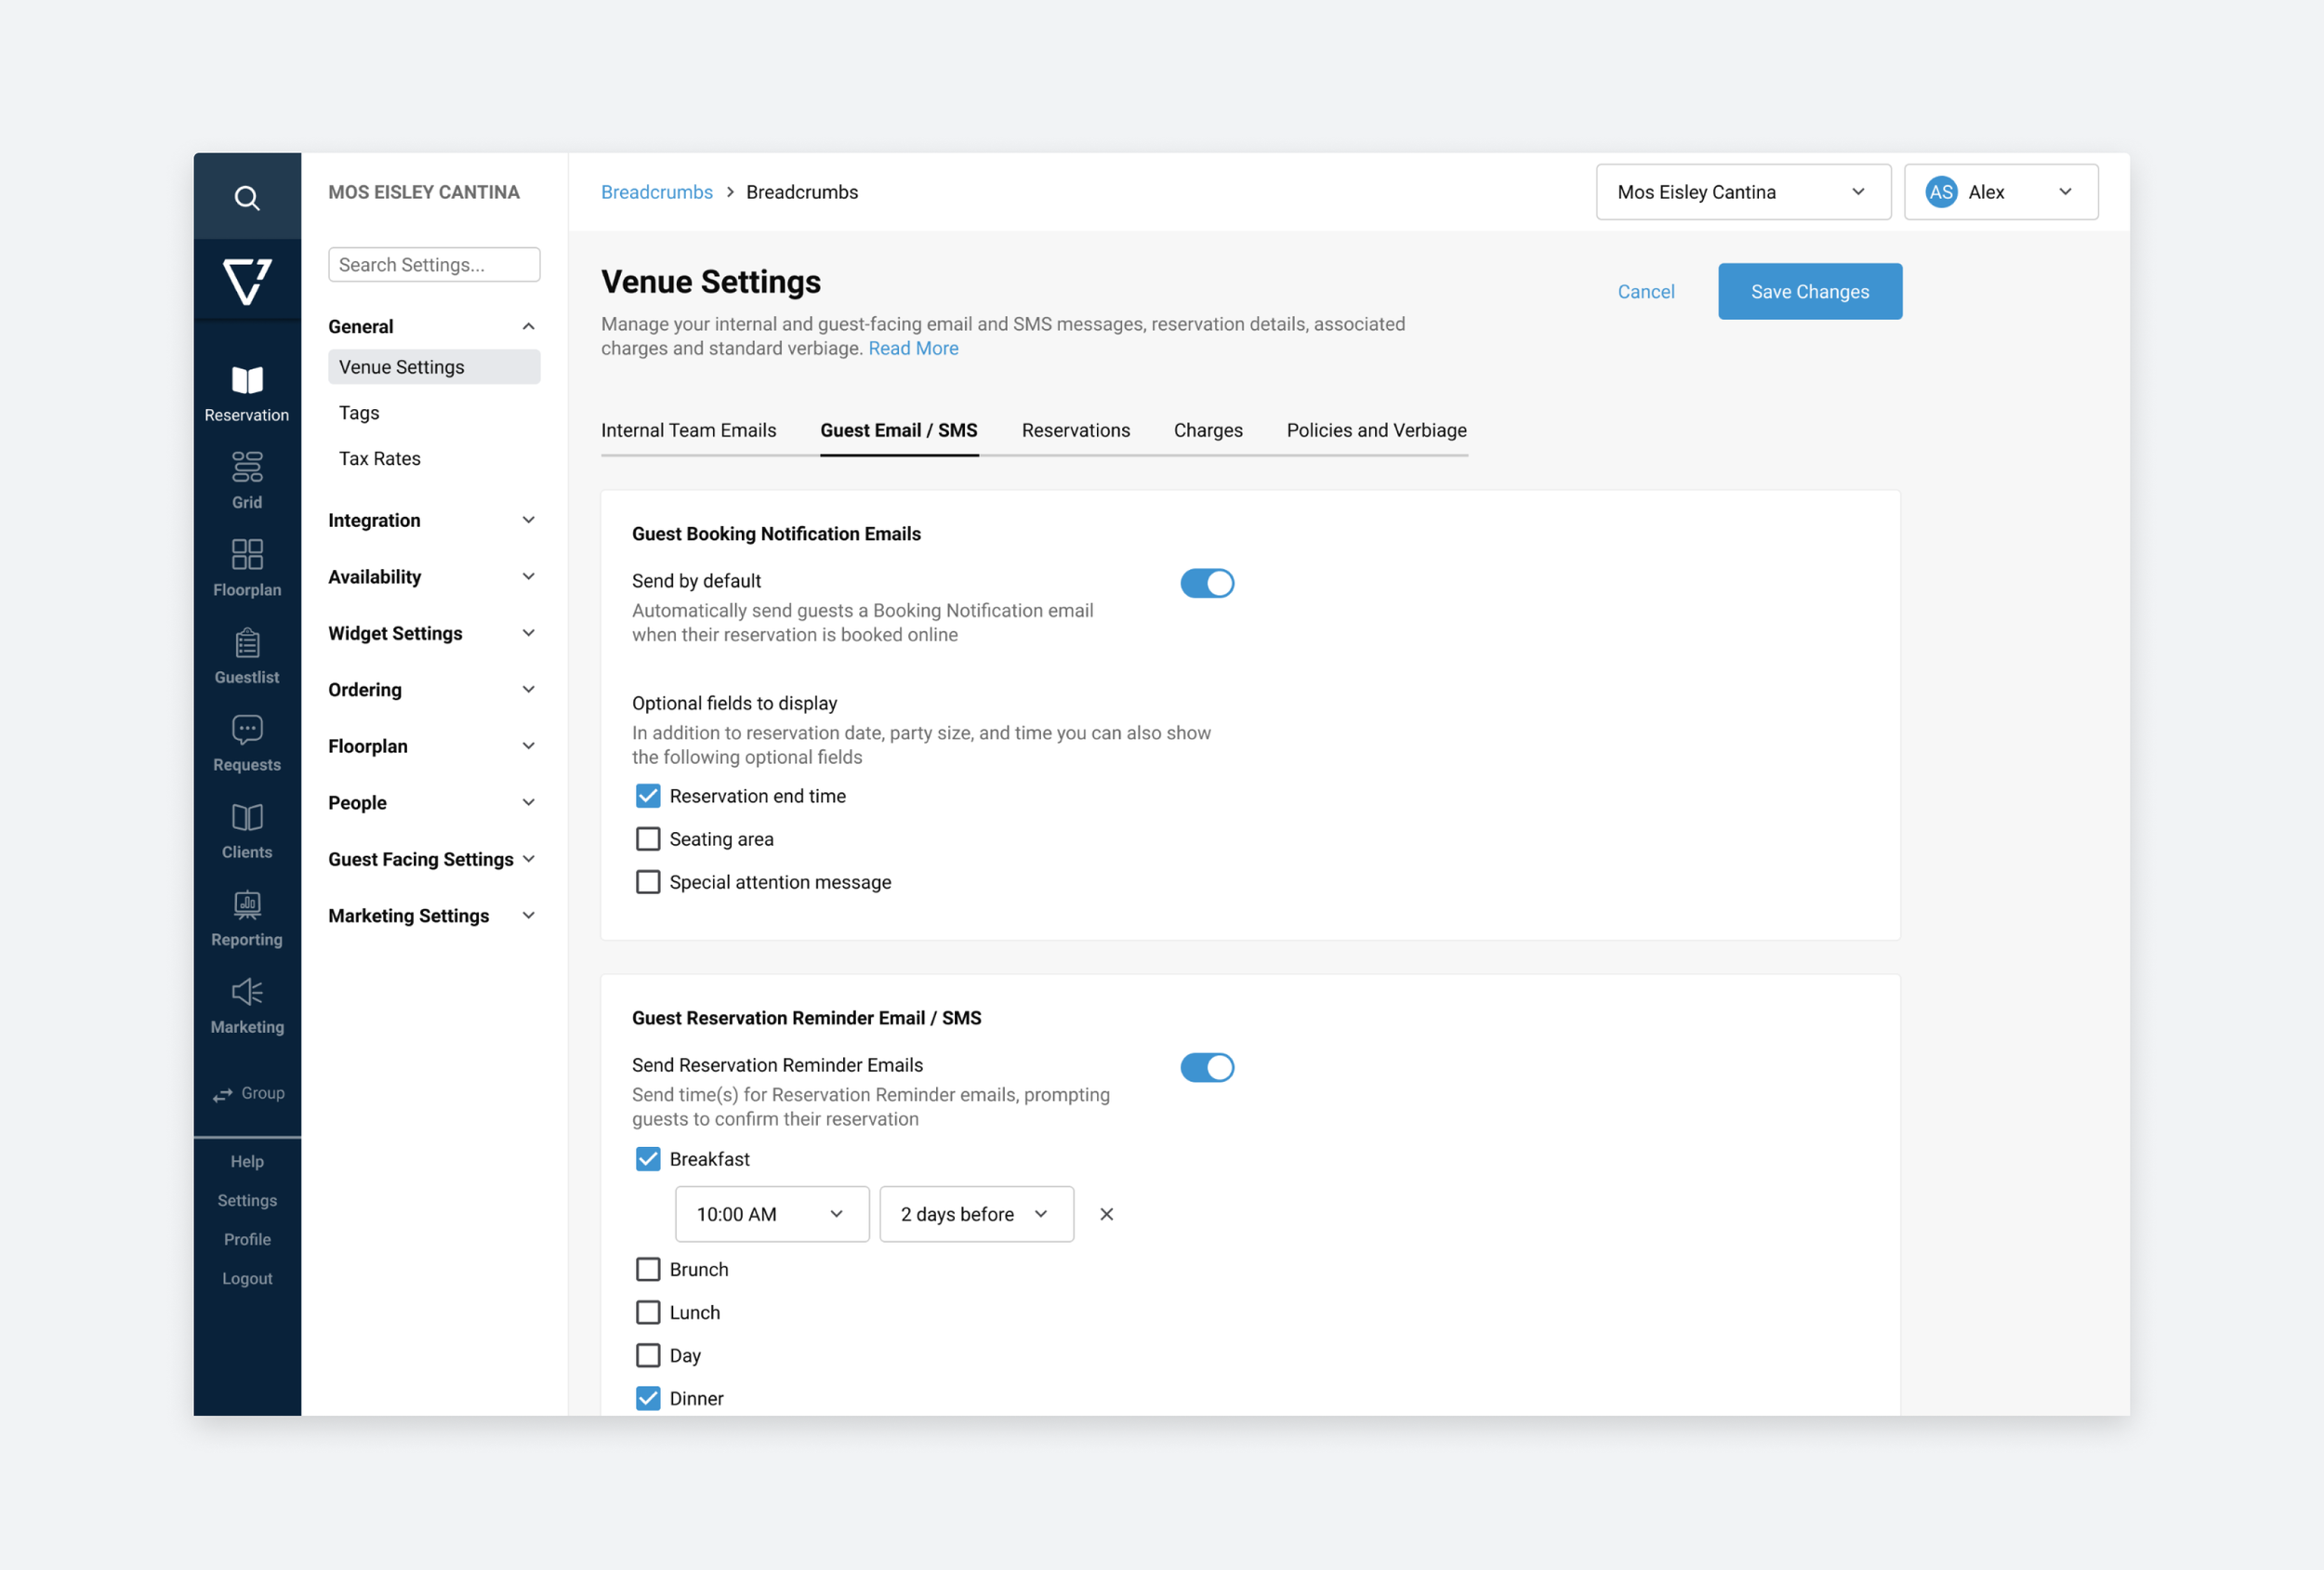The image size is (2324, 1570).
Task: Open the Mos Eisley Cantina venue dropdown
Action: point(1742,192)
